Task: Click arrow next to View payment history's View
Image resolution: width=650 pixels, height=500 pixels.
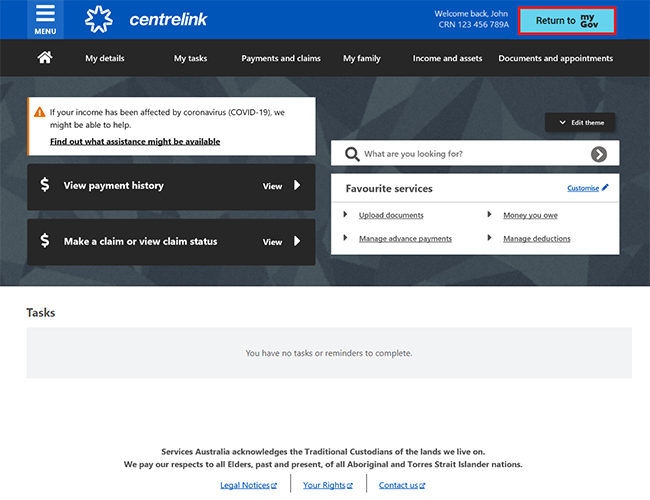Action: (297, 185)
